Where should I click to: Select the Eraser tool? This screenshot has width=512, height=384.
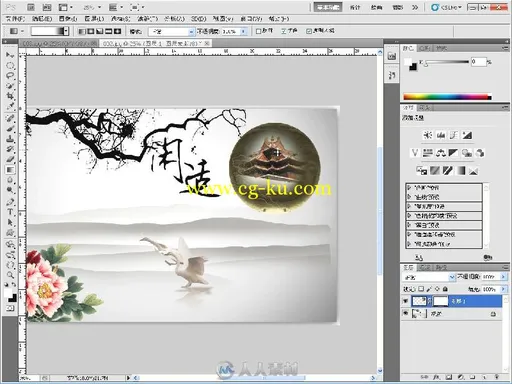pos(10,159)
